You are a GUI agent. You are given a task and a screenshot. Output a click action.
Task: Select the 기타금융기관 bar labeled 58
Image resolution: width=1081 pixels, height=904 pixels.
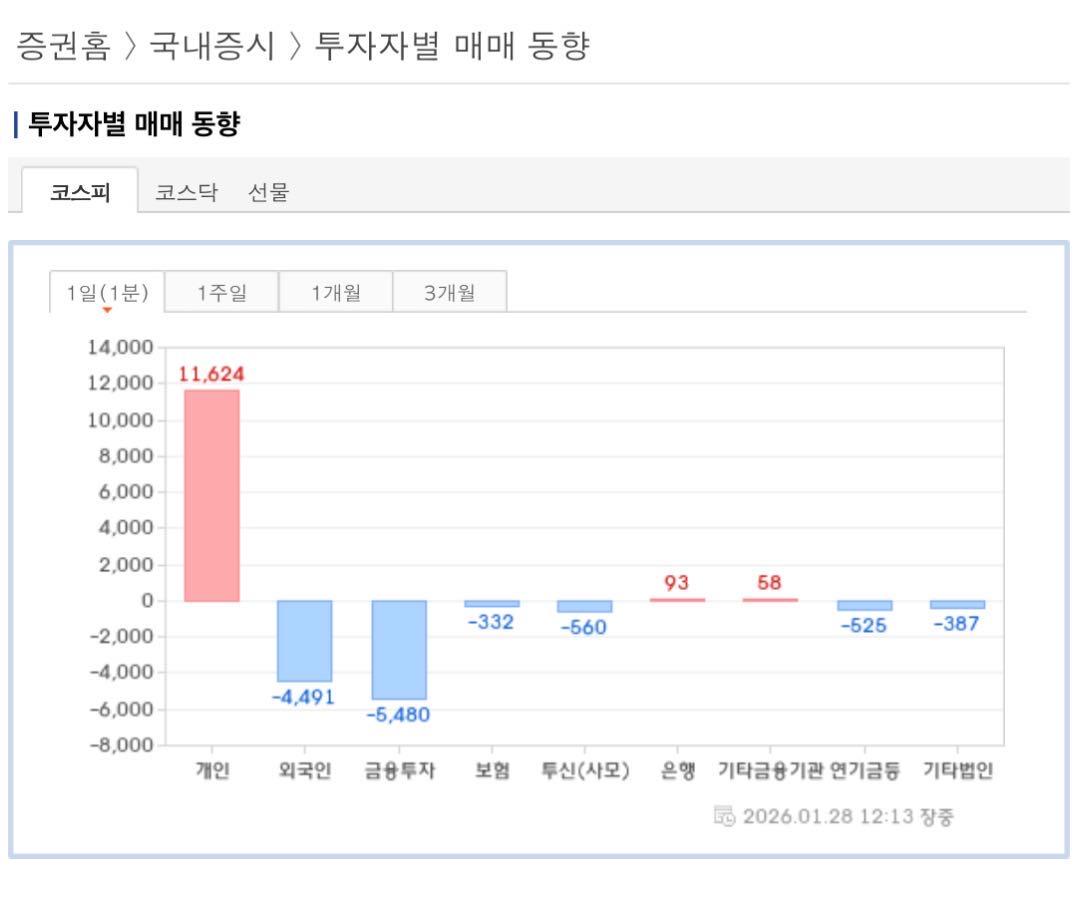point(770,599)
